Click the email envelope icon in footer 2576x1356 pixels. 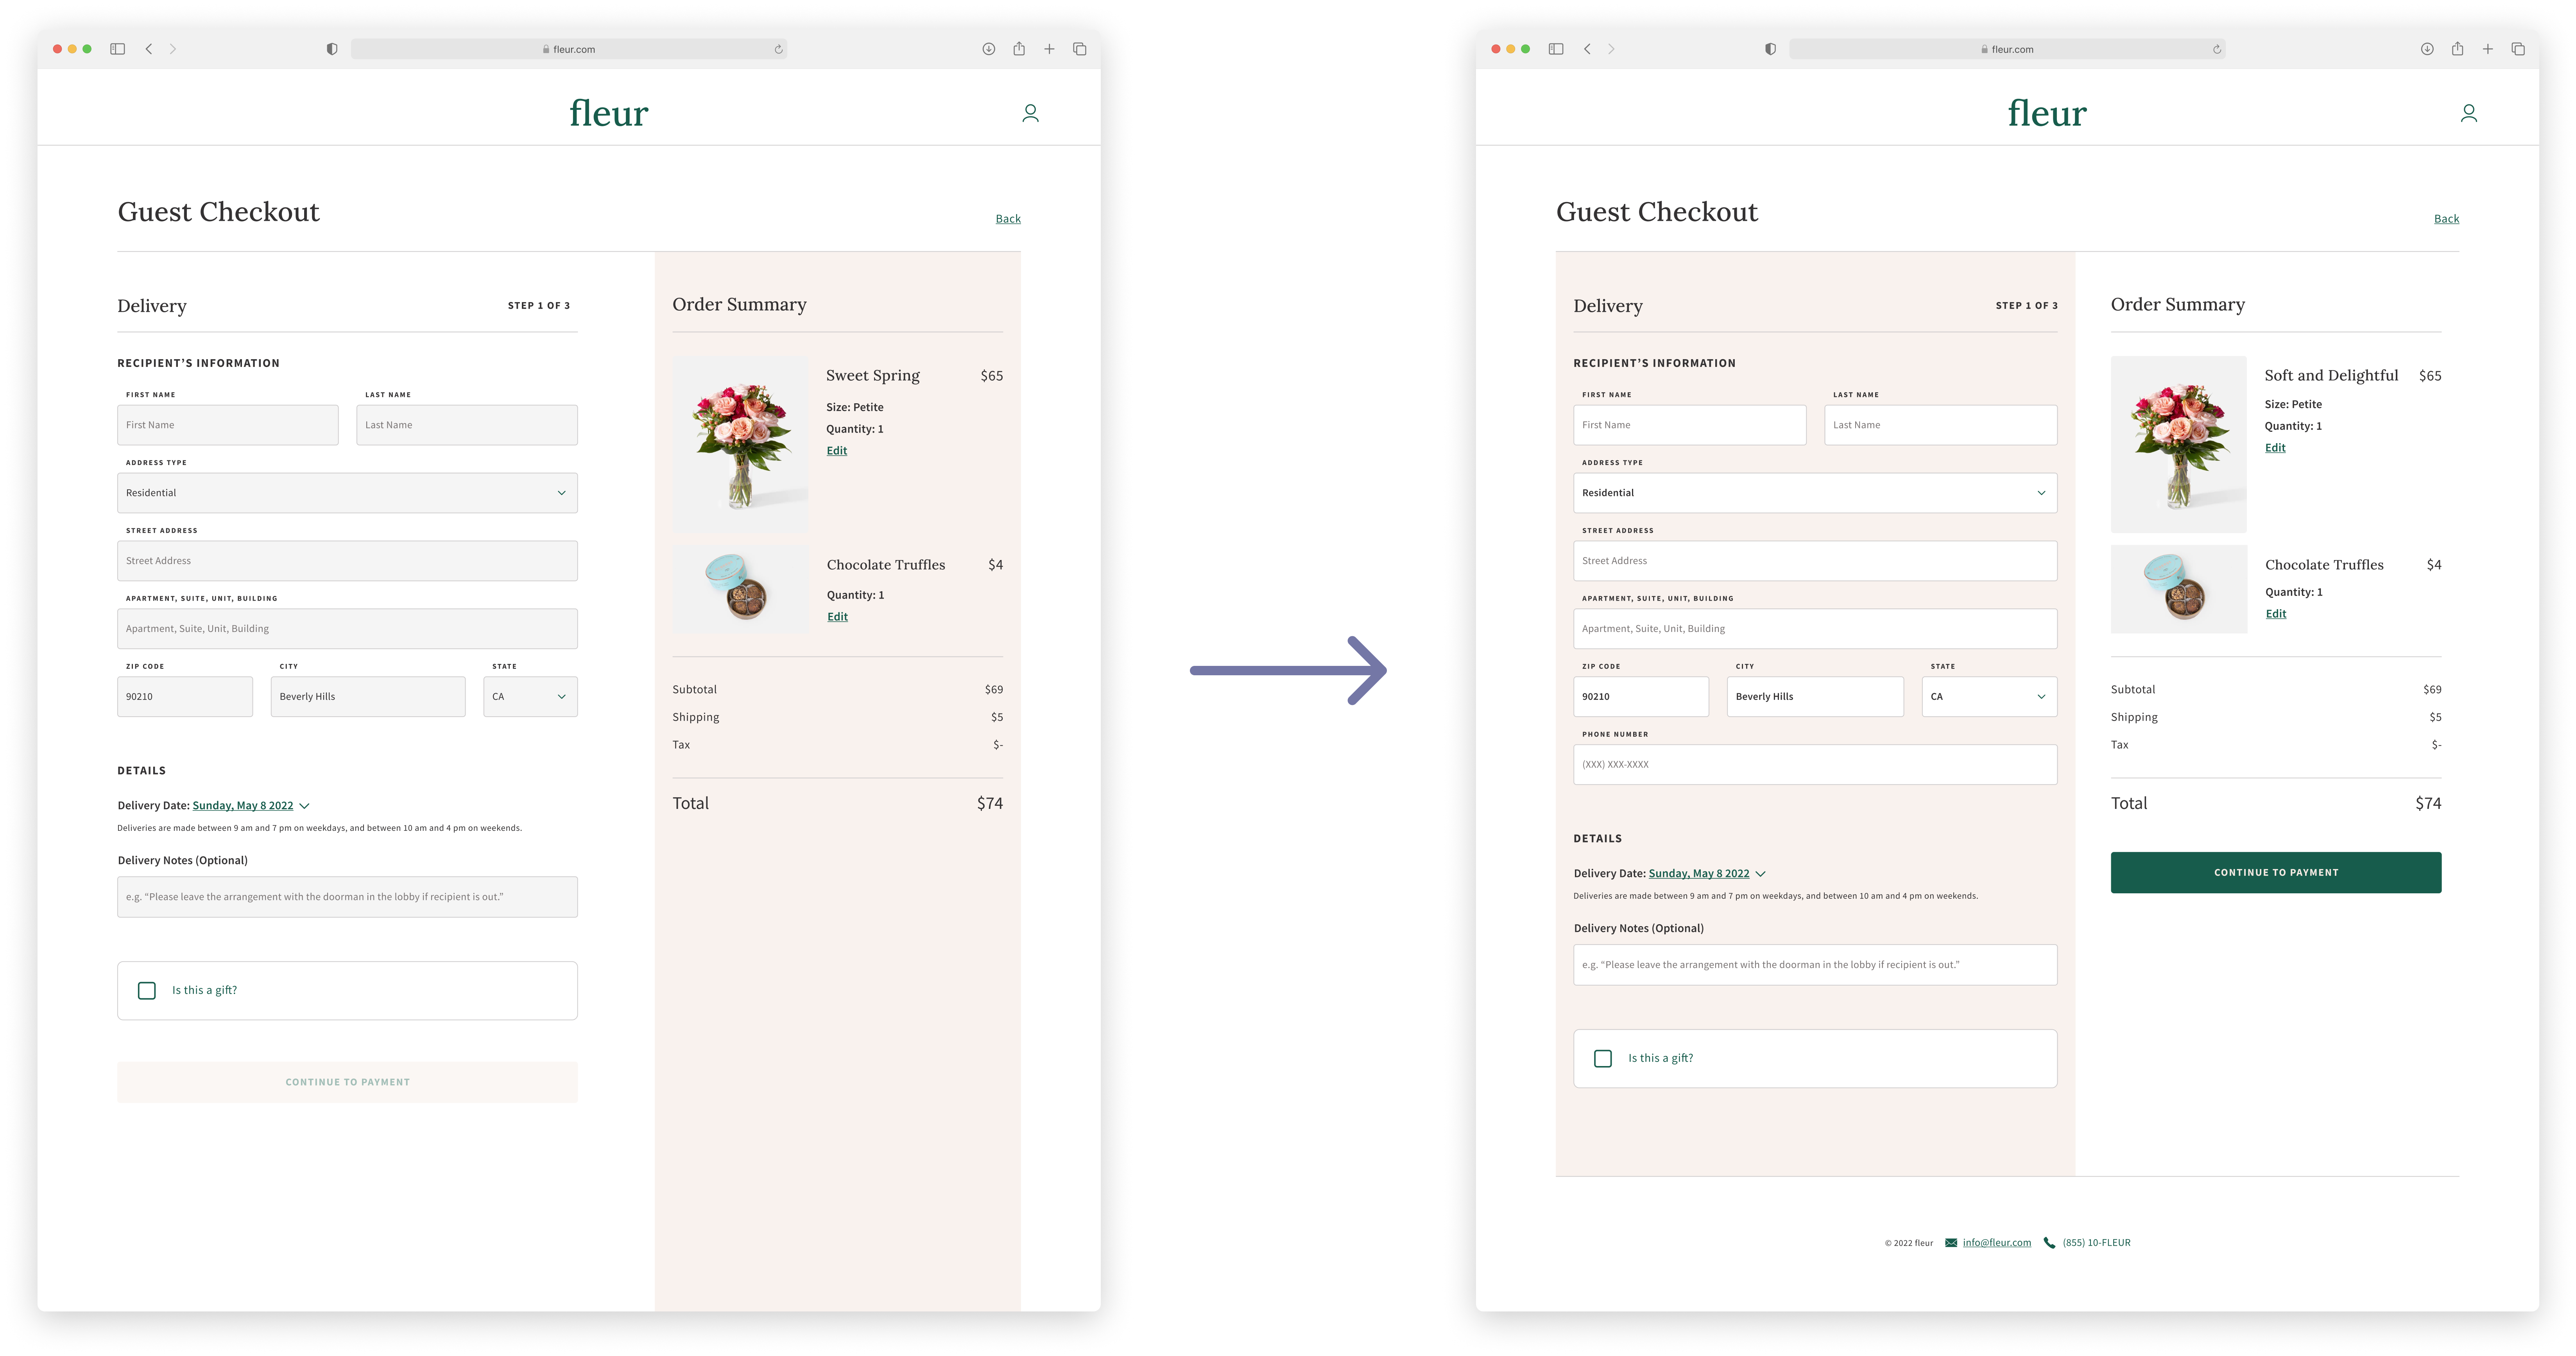pyautogui.click(x=1951, y=1243)
